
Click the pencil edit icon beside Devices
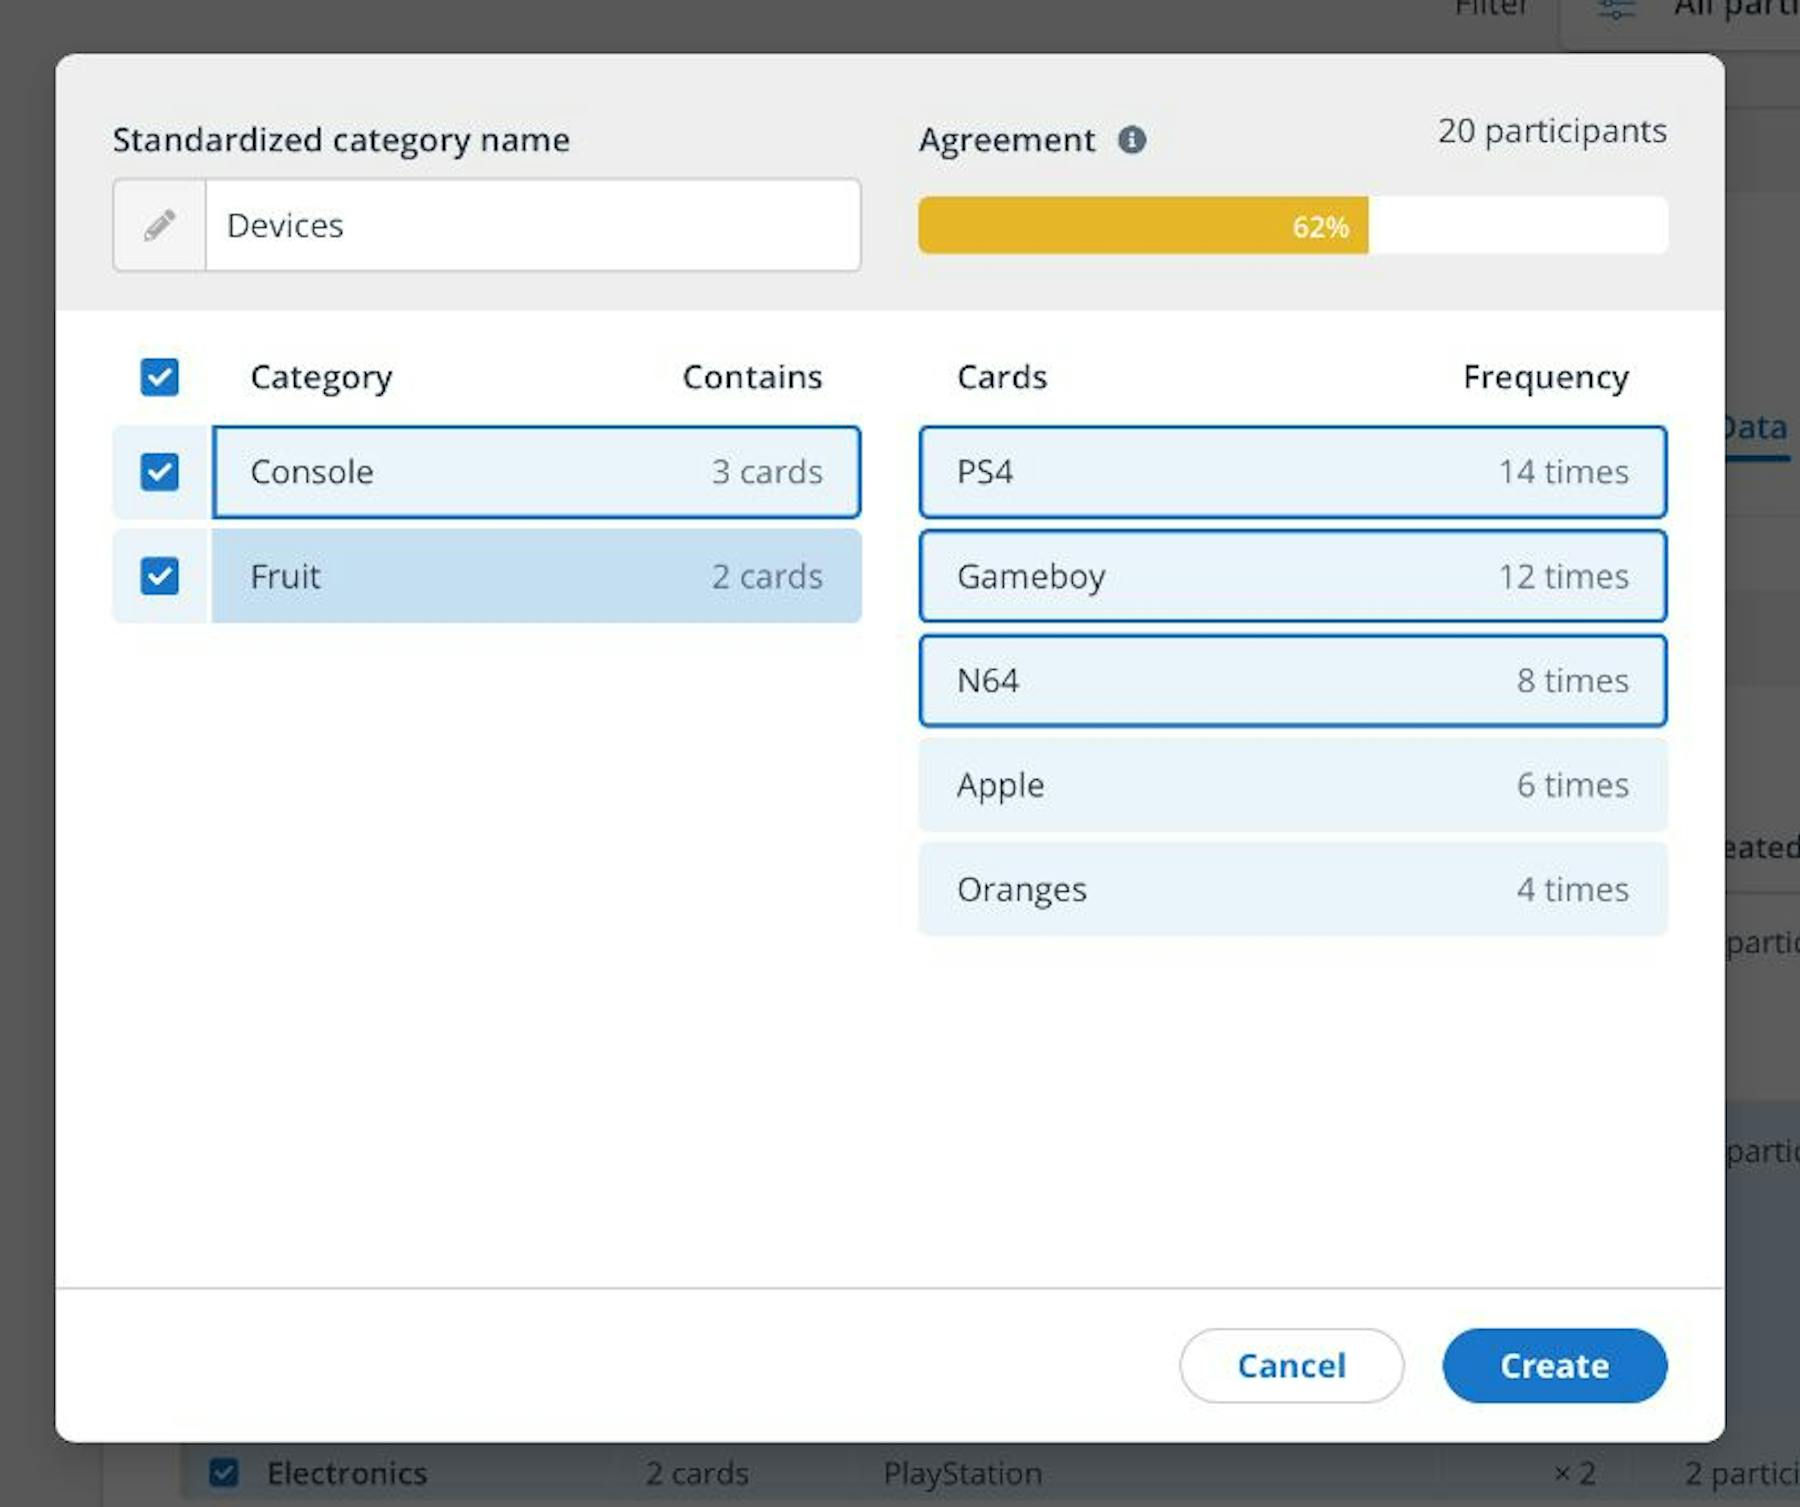pos(160,225)
